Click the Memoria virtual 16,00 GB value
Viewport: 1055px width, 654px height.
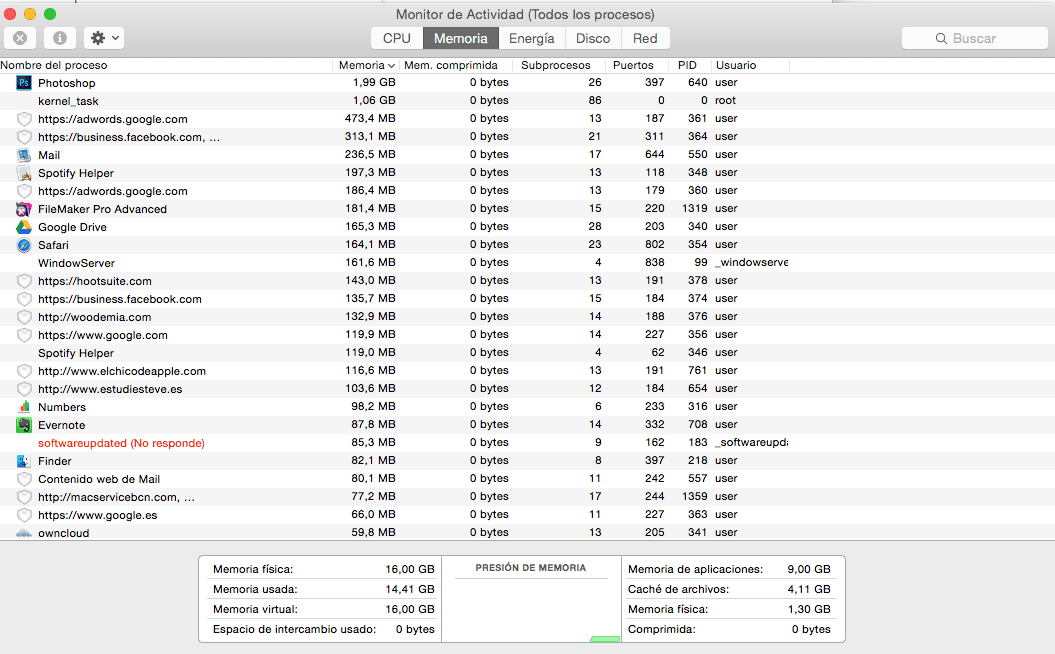click(x=410, y=610)
